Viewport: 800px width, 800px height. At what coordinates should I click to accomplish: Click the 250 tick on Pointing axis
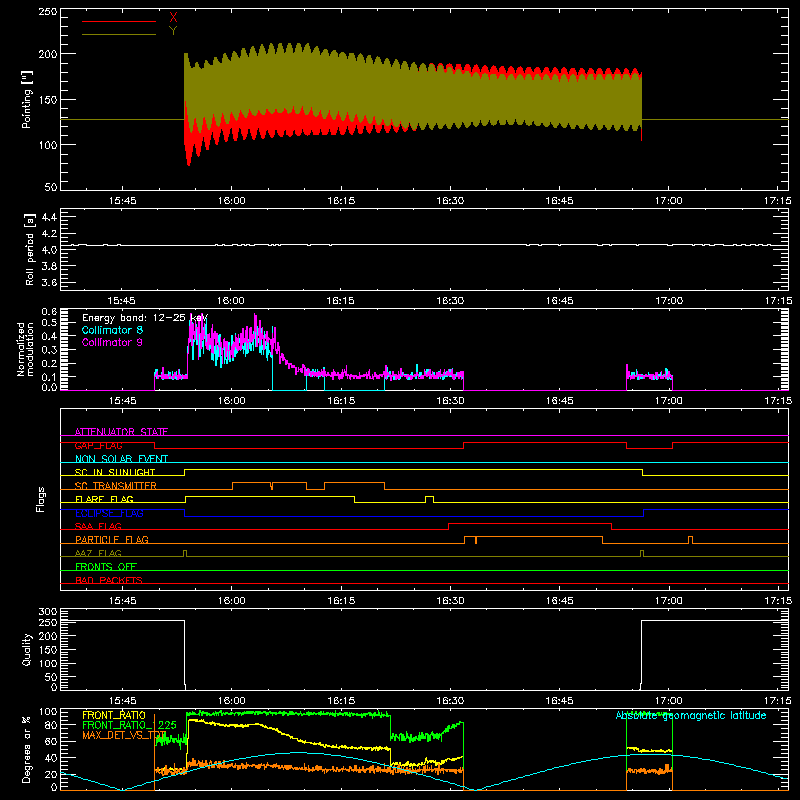(x=47, y=11)
